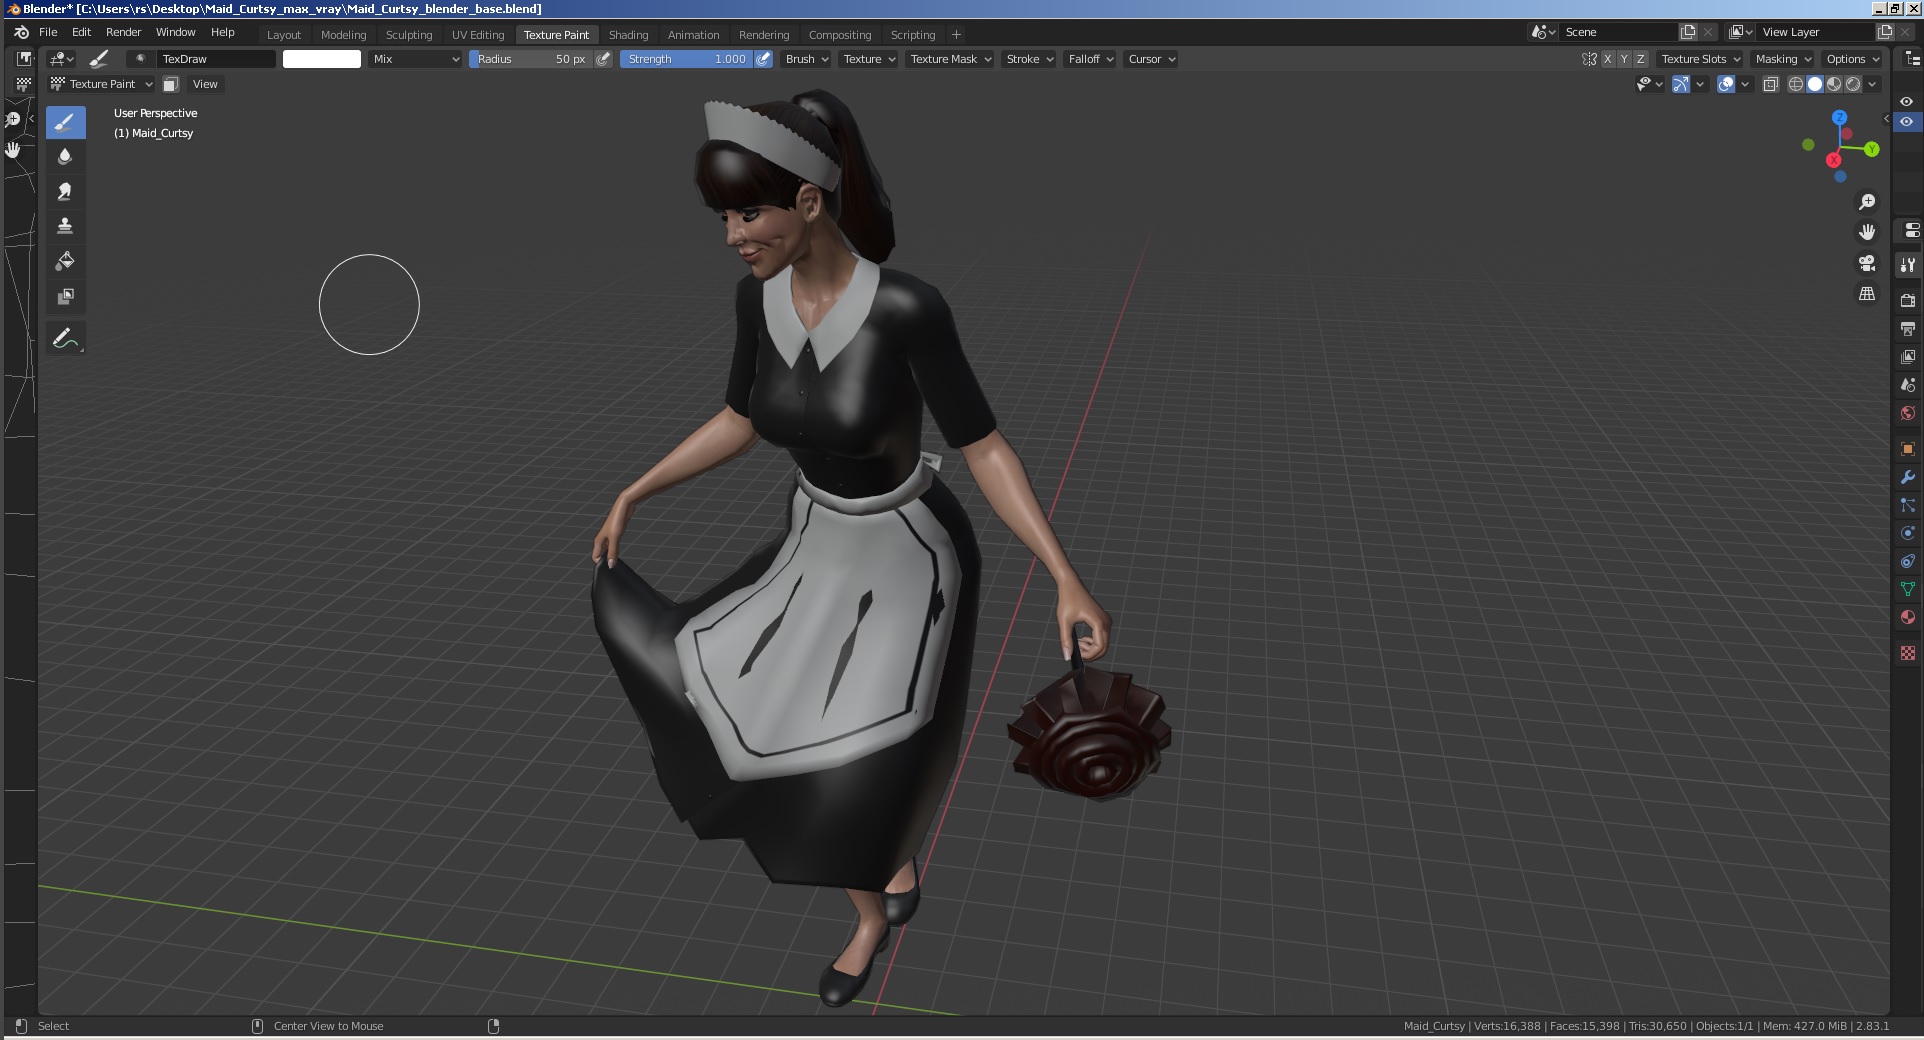This screenshot has height=1040, width=1924.
Task: Switch to the UV Editing workspace tab
Action: 478,35
